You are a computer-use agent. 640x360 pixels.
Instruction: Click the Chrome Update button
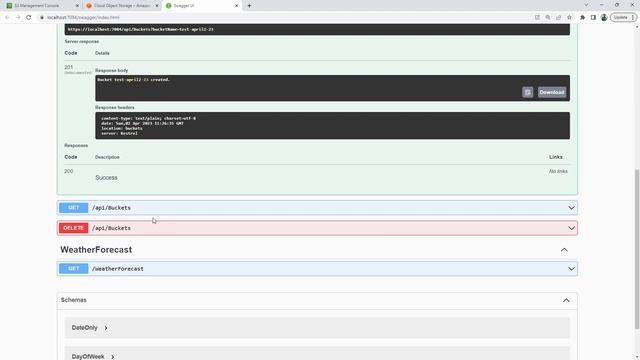pyautogui.click(x=623, y=18)
